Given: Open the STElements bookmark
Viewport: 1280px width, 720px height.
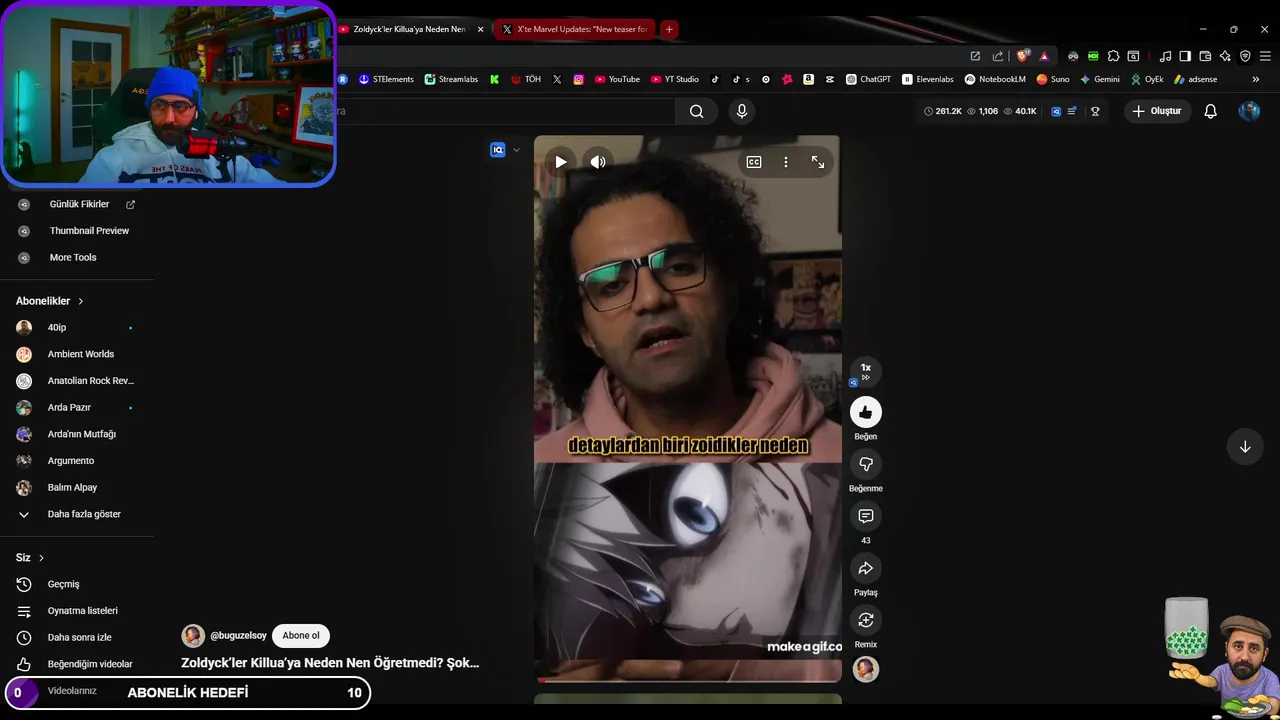Looking at the screenshot, I should (386, 79).
